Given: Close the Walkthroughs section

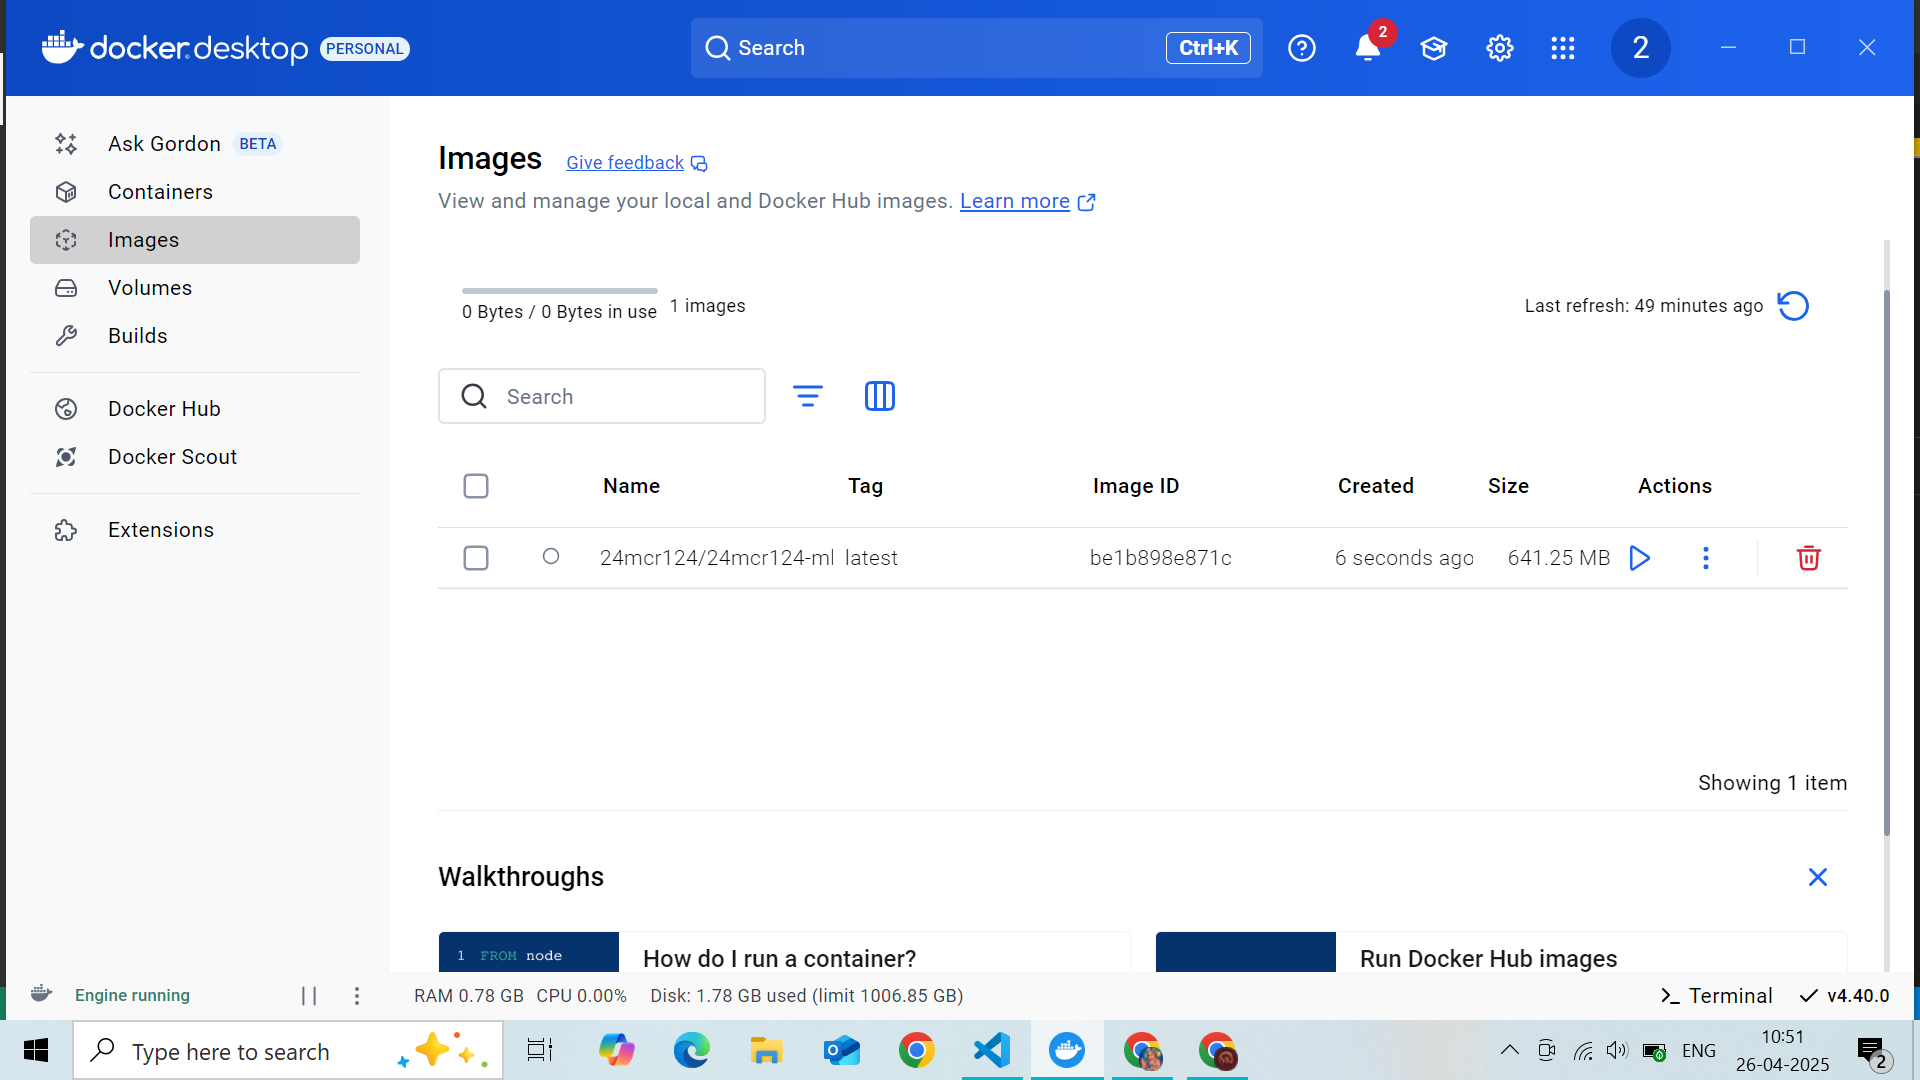Looking at the screenshot, I should click(x=1818, y=877).
